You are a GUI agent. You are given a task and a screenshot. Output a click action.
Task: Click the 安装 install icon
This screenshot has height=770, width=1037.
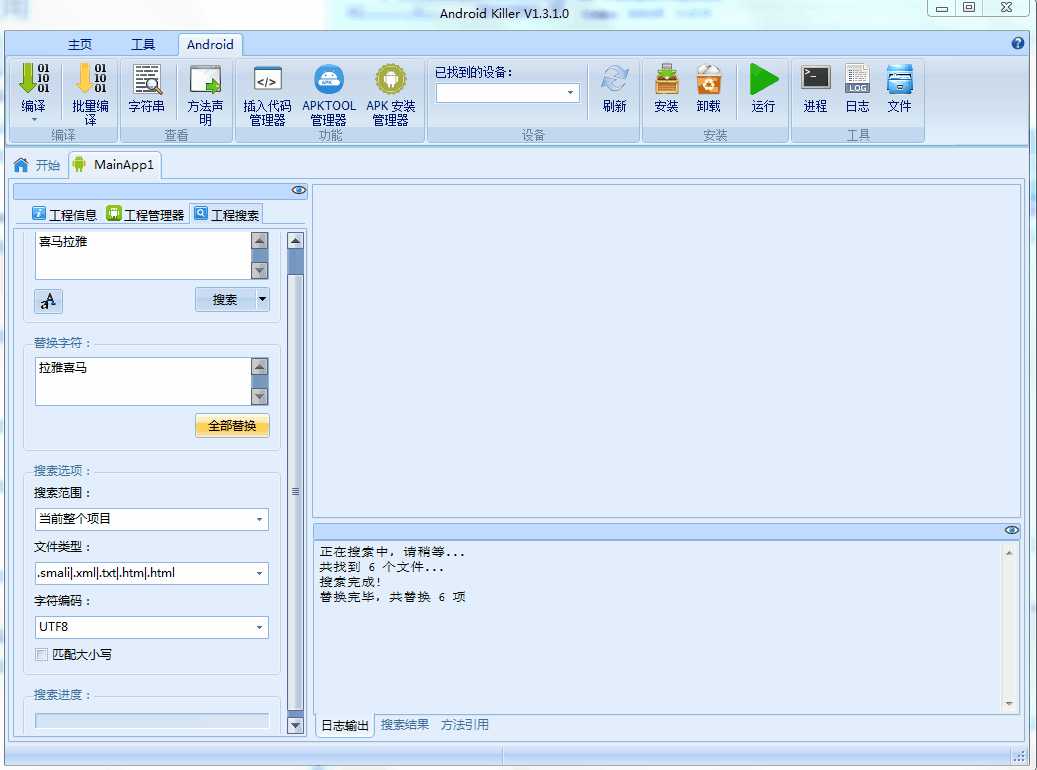[666, 88]
